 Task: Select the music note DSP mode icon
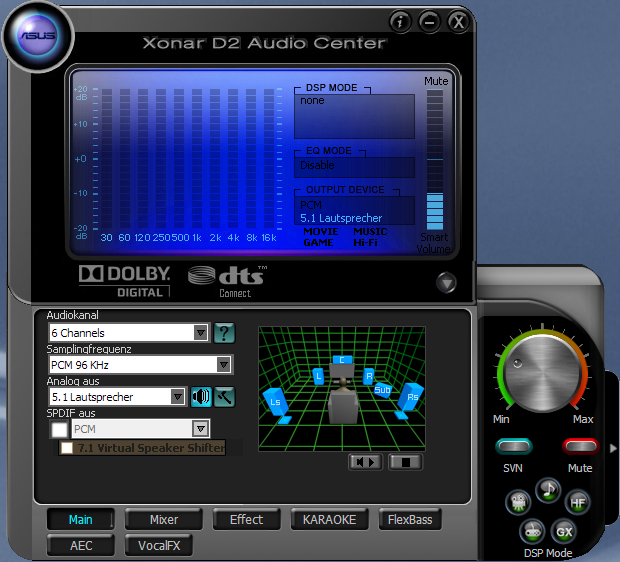coord(548,490)
